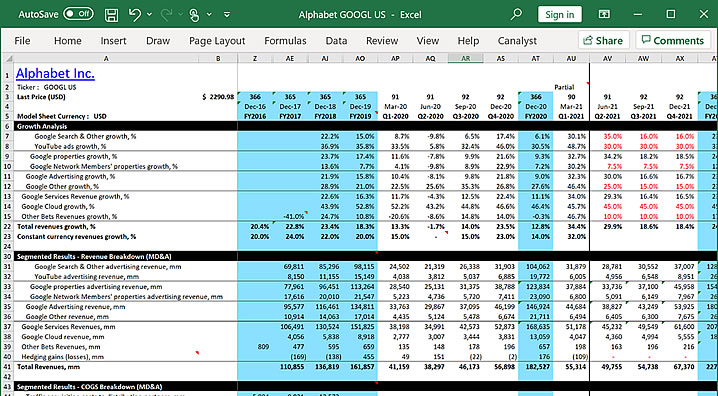Click the Ticker GOOGL US cell
This screenshot has height=396, width=718.
pyautogui.click(x=47, y=87)
